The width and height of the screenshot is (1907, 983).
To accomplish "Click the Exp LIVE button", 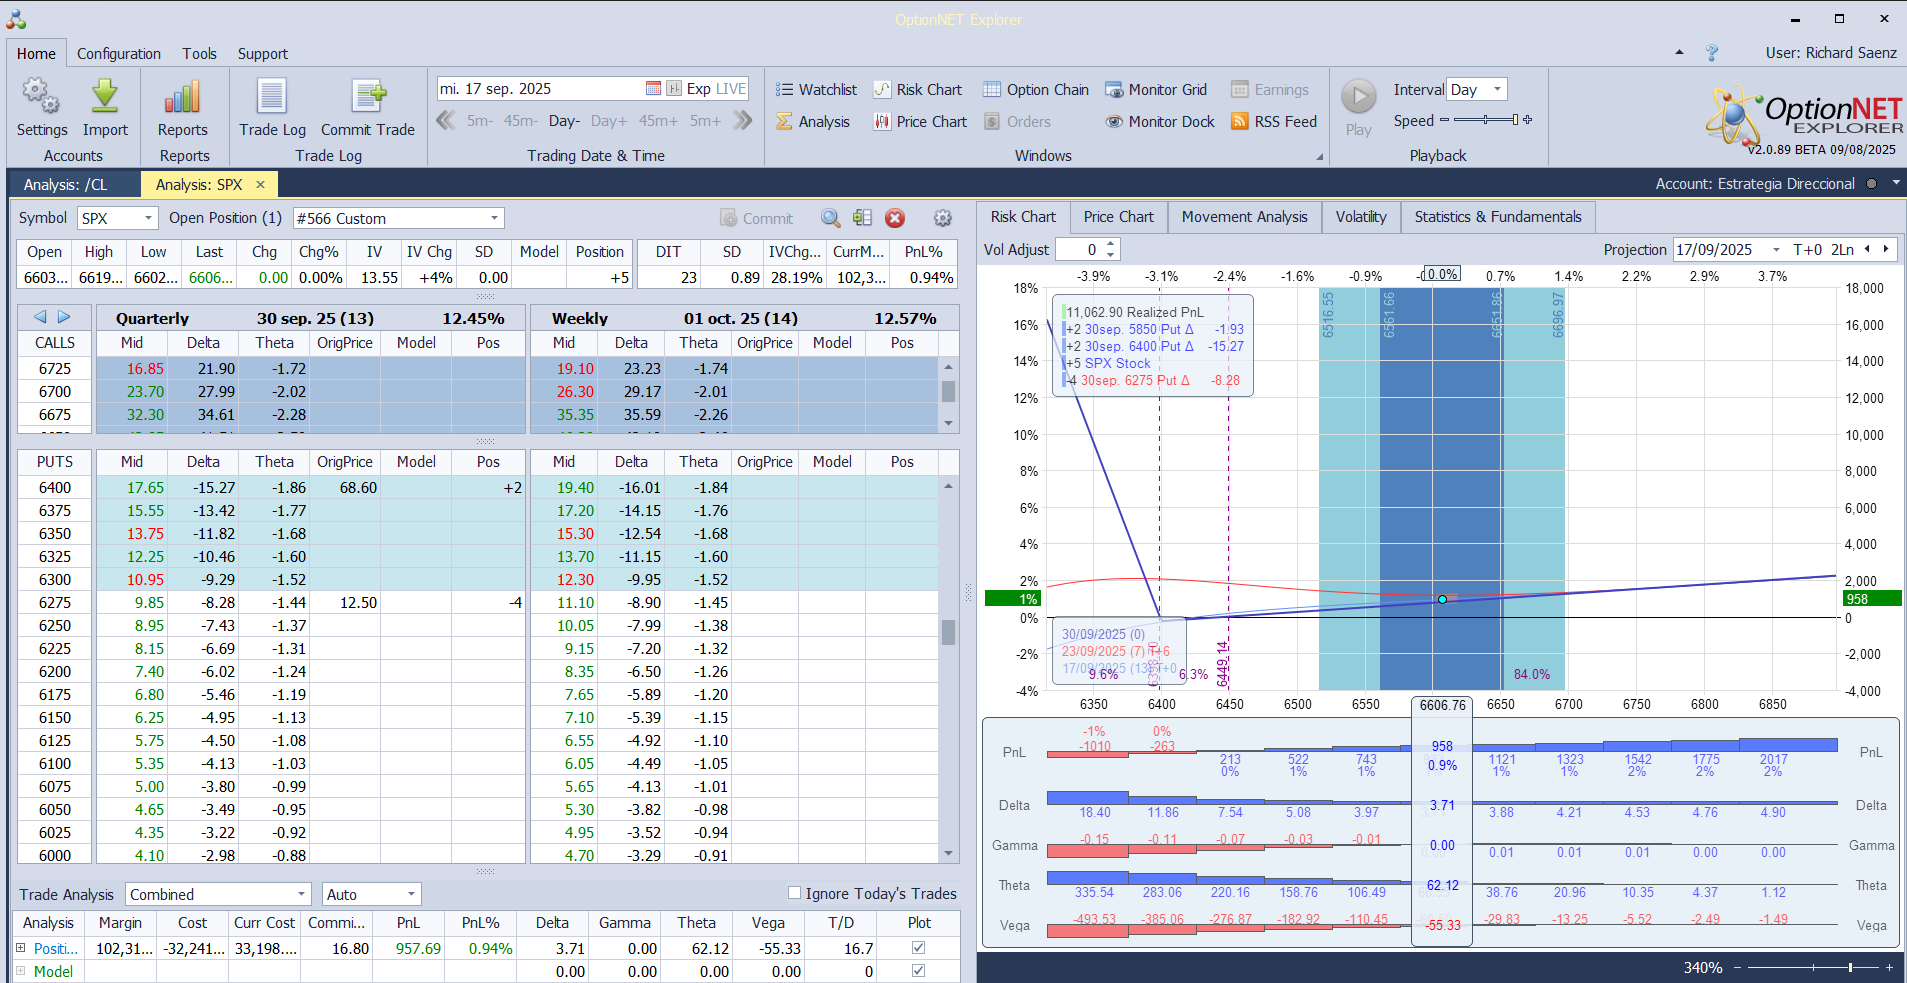I will (x=707, y=89).
